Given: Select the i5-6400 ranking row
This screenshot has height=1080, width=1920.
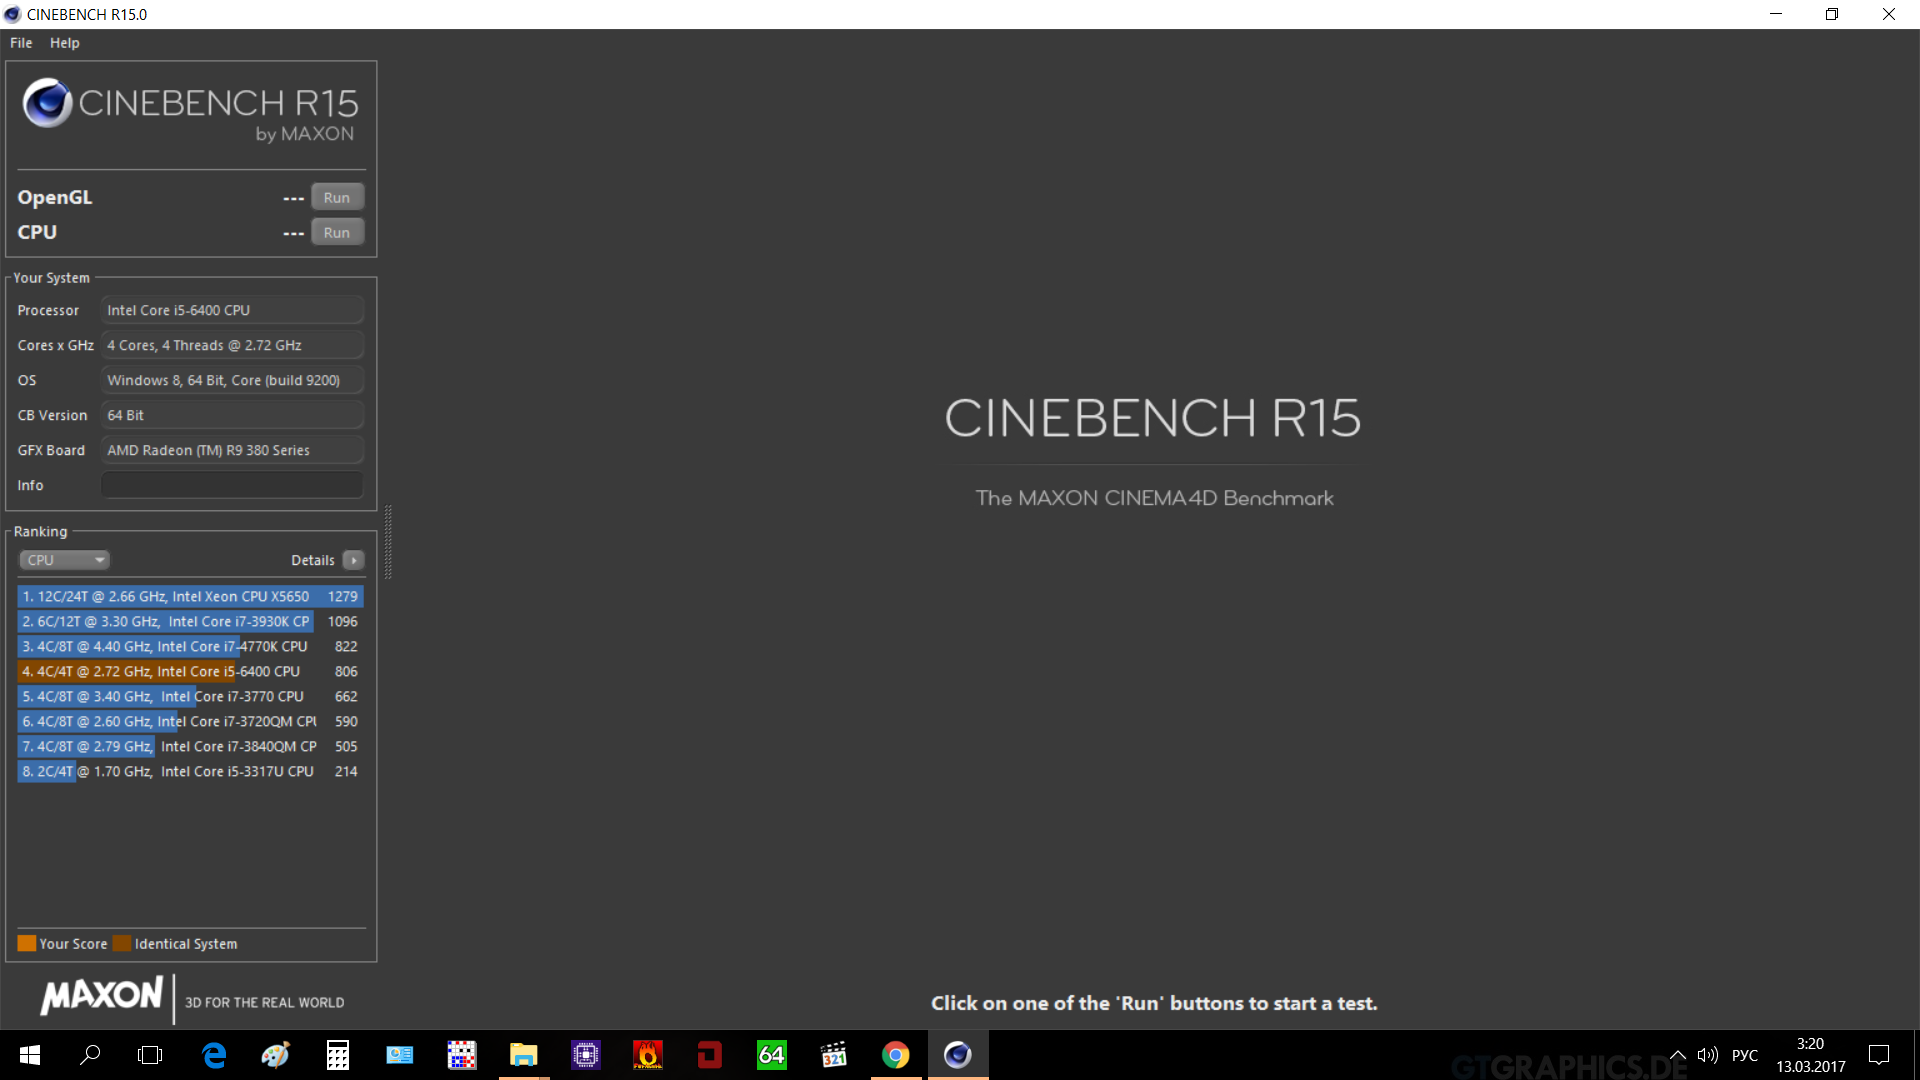Looking at the screenshot, I should [x=190, y=671].
